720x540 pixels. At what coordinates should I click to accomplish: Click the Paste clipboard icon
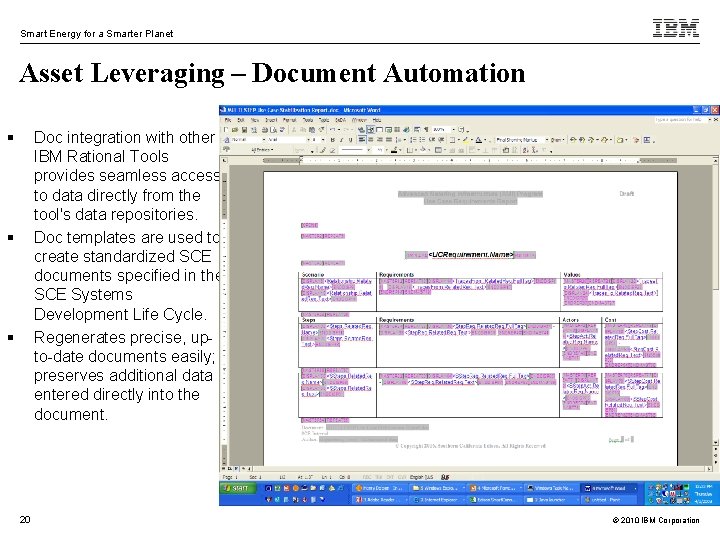pos(312,130)
